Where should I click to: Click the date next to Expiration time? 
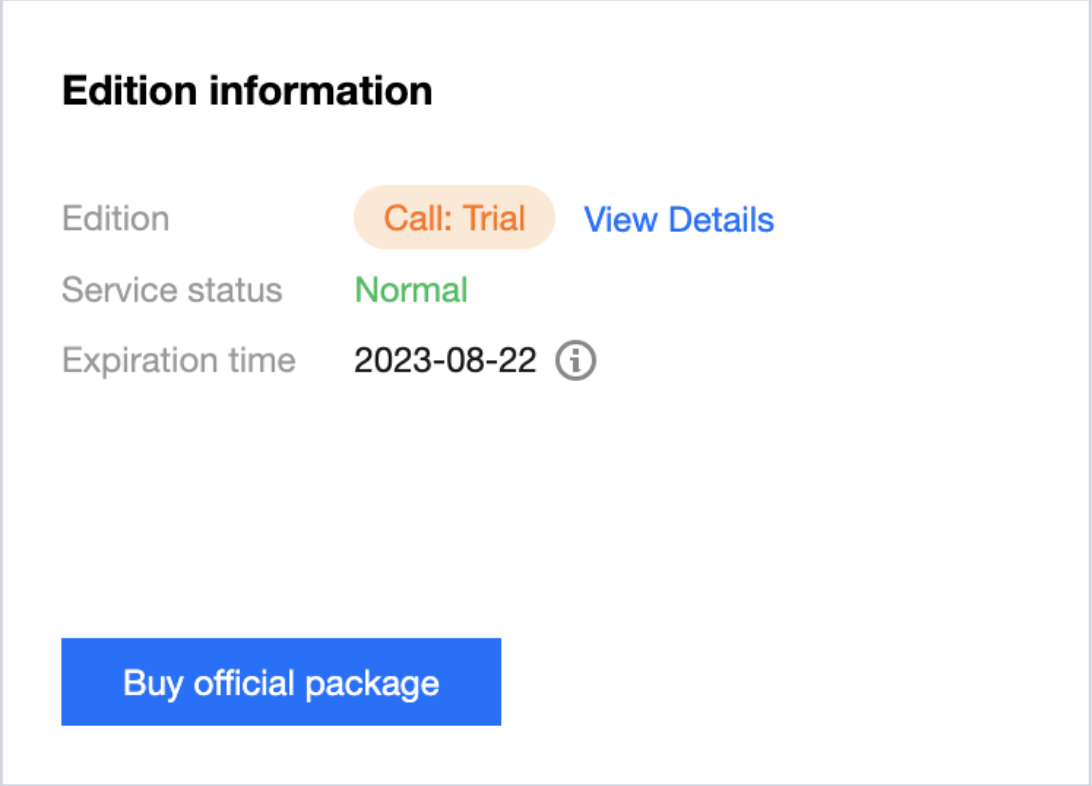click(x=445, y=361)
